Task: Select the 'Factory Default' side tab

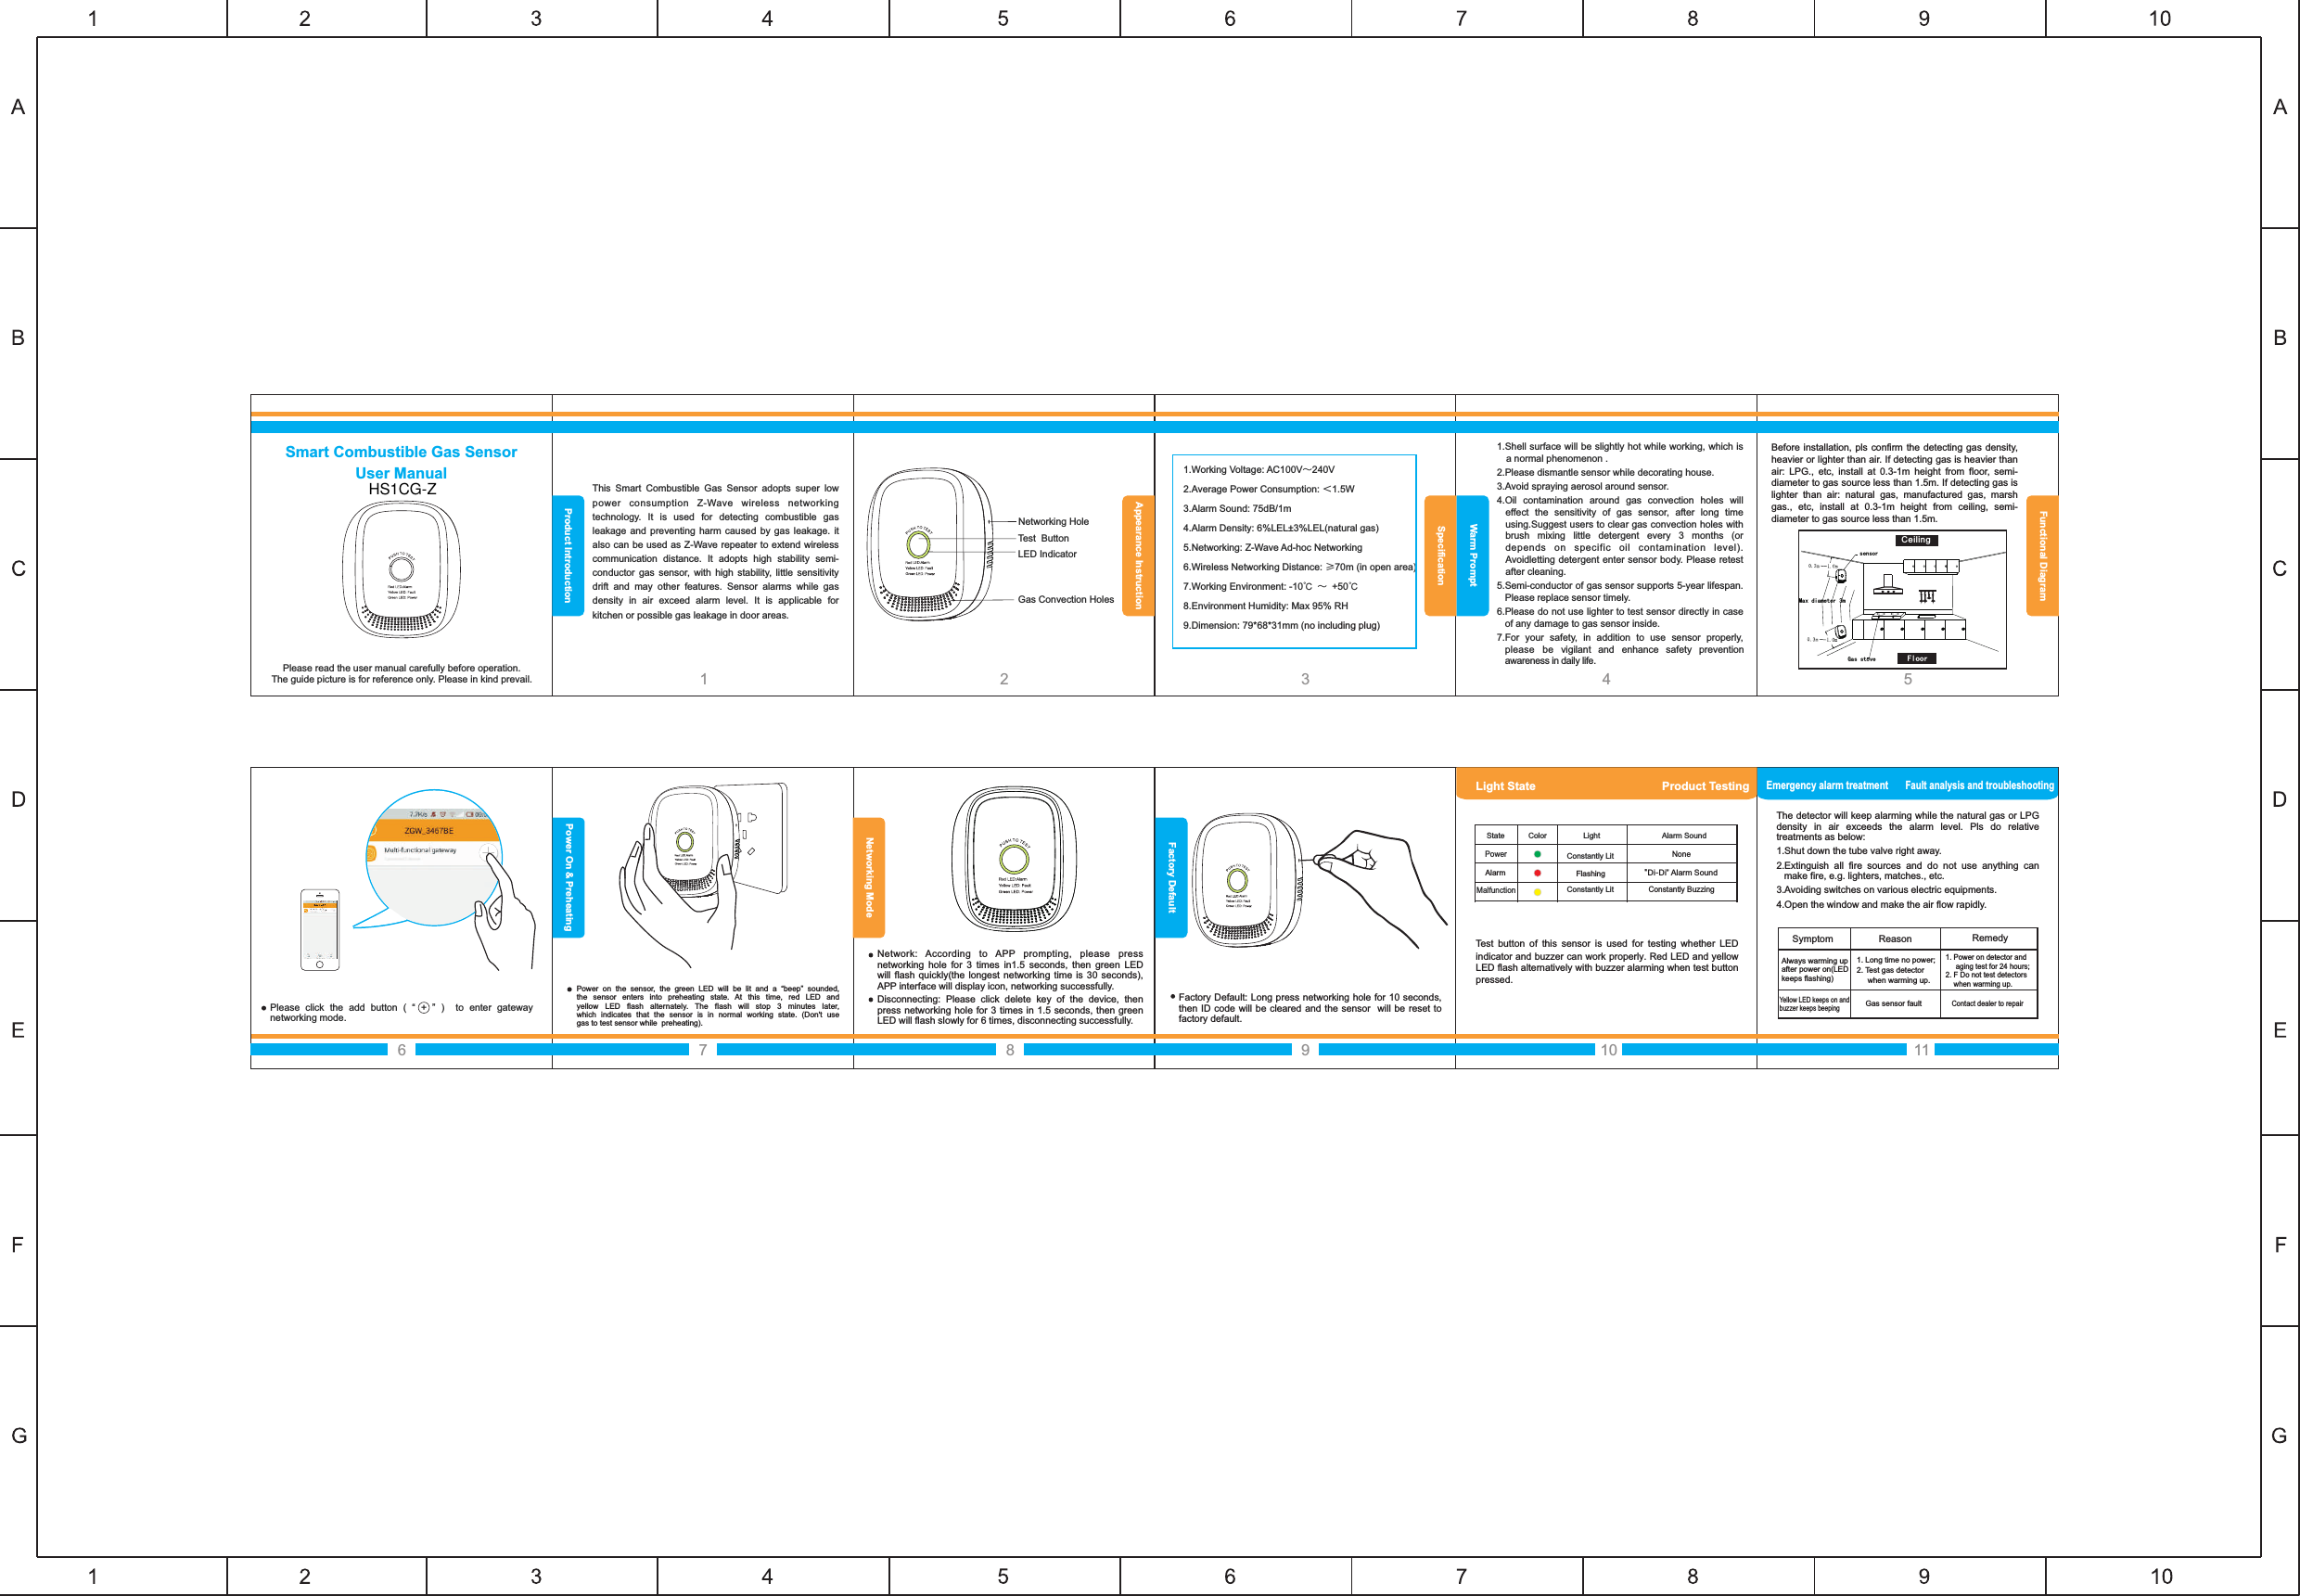Action: (x=1171, y=877)
